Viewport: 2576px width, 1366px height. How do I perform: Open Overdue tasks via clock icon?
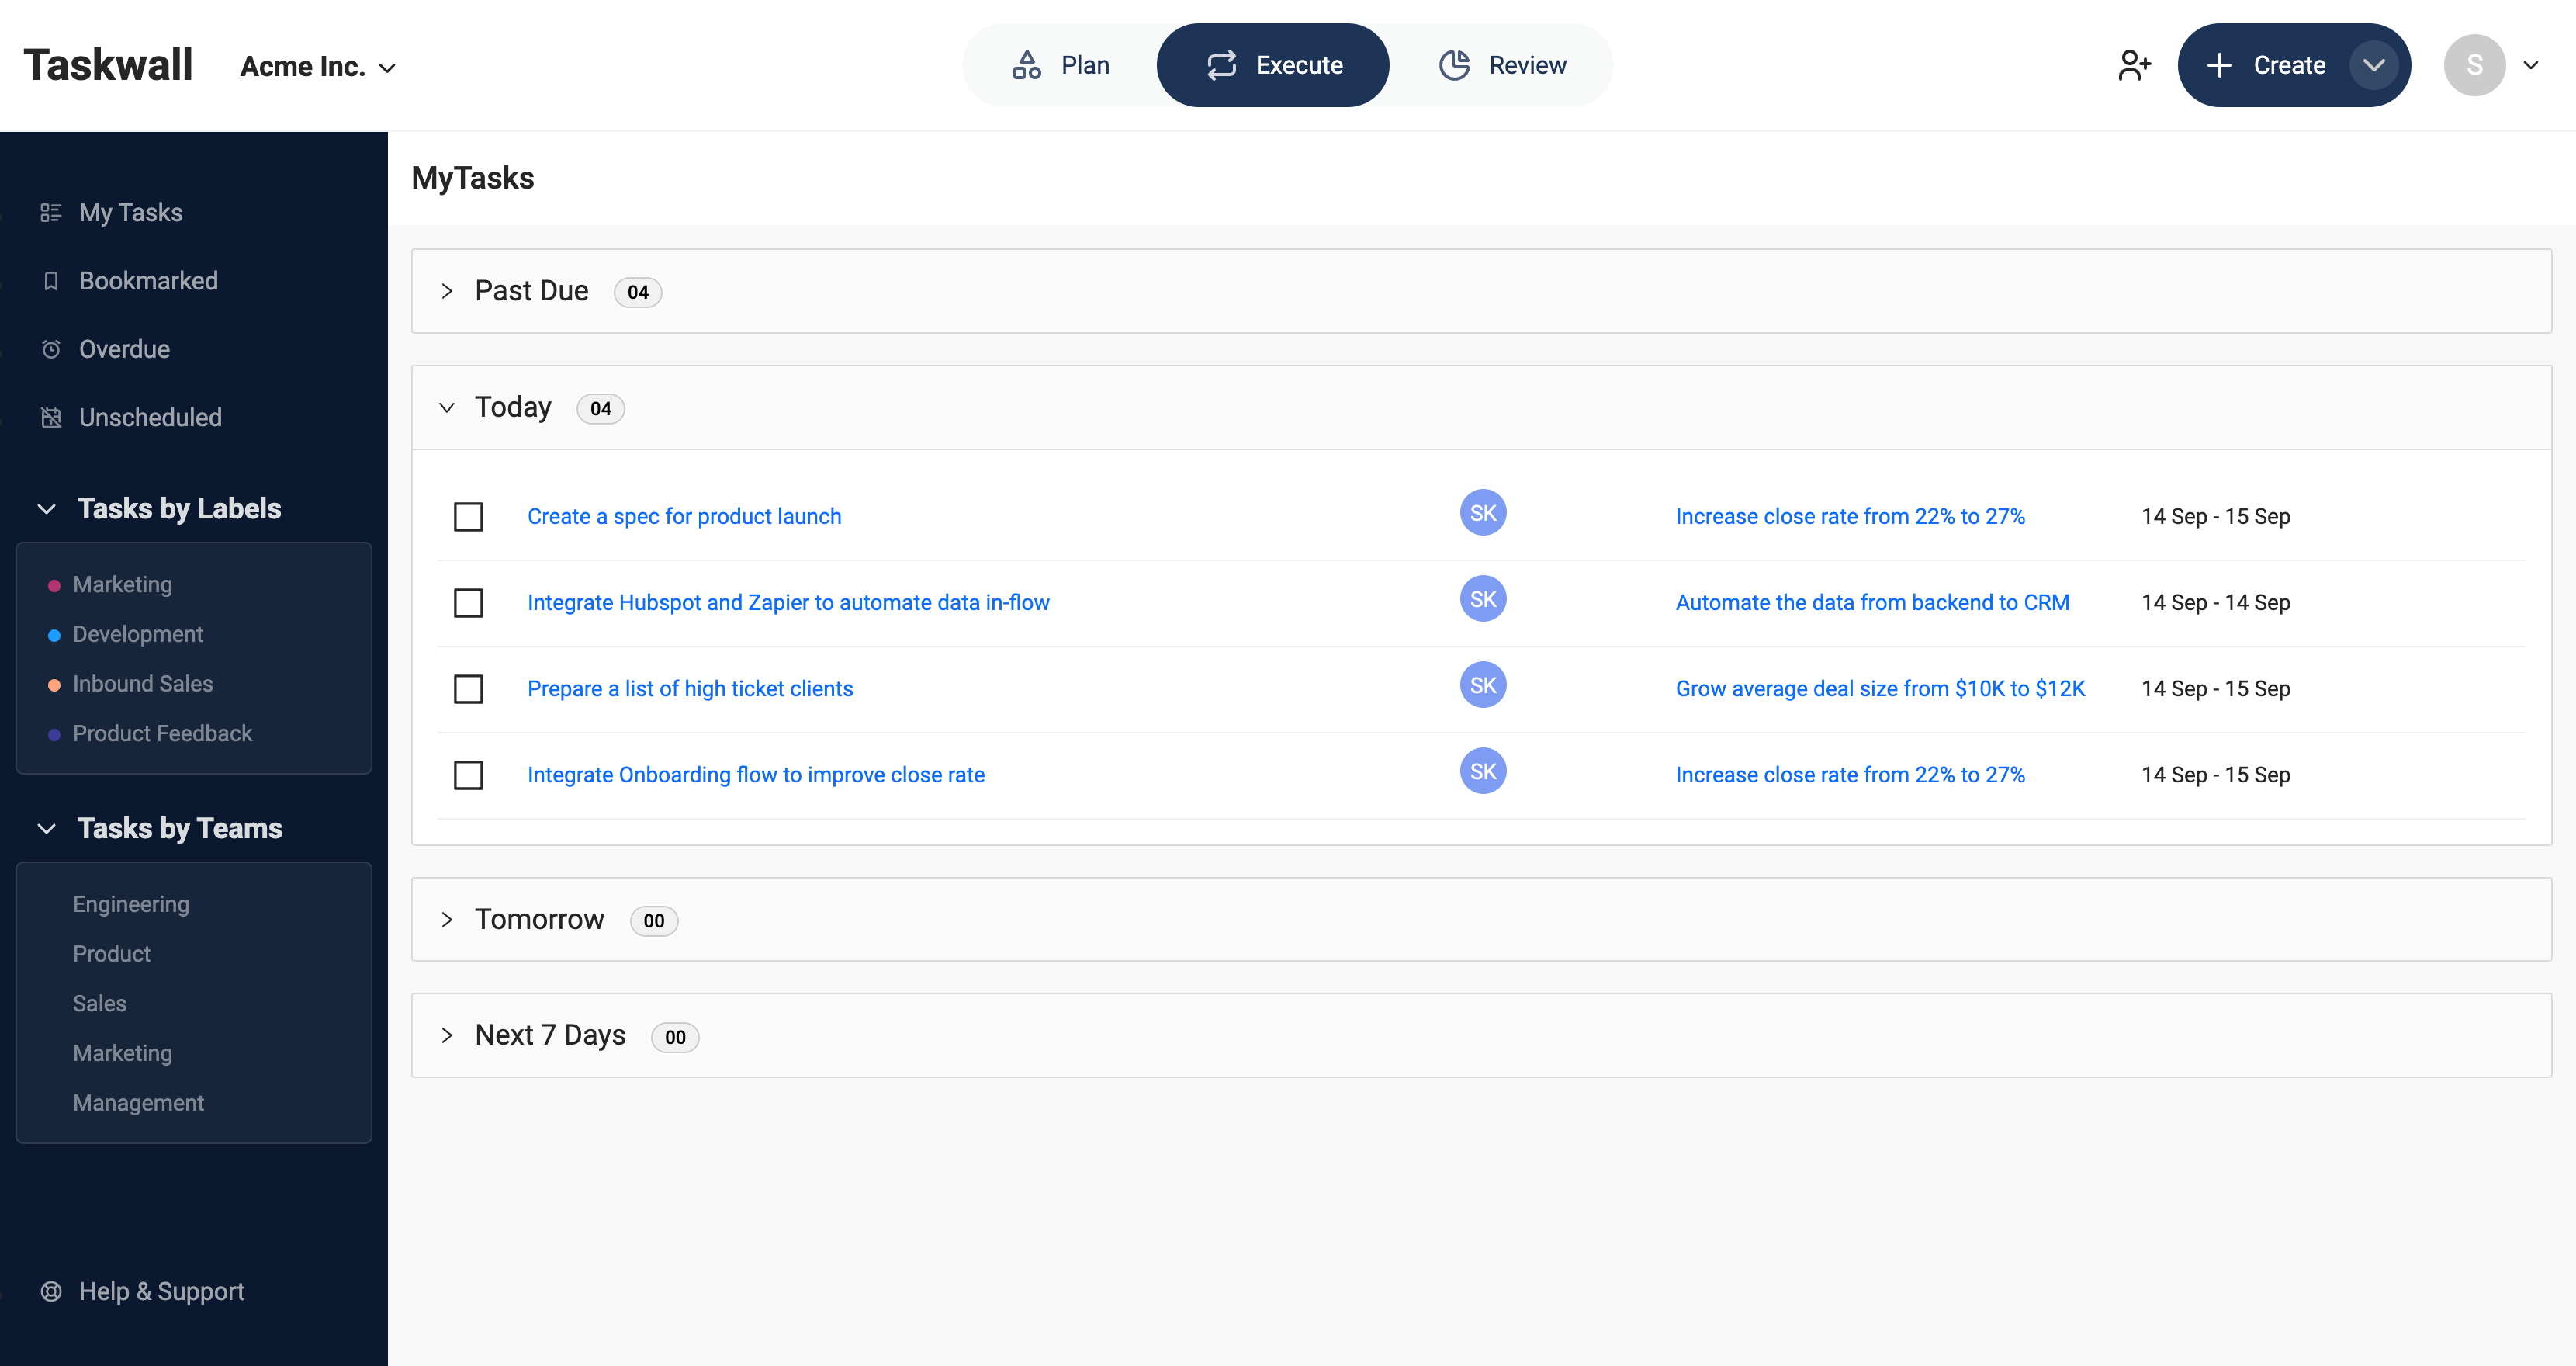tap(51, 348)
